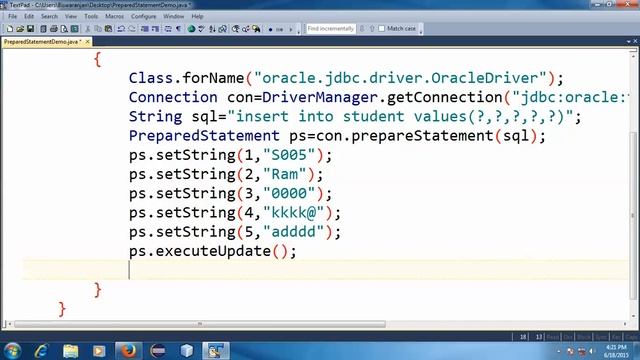The height and width of the screenshot is (360, 640).
Task: Click the Sort toolbar icon
Action: click(212, 29)
